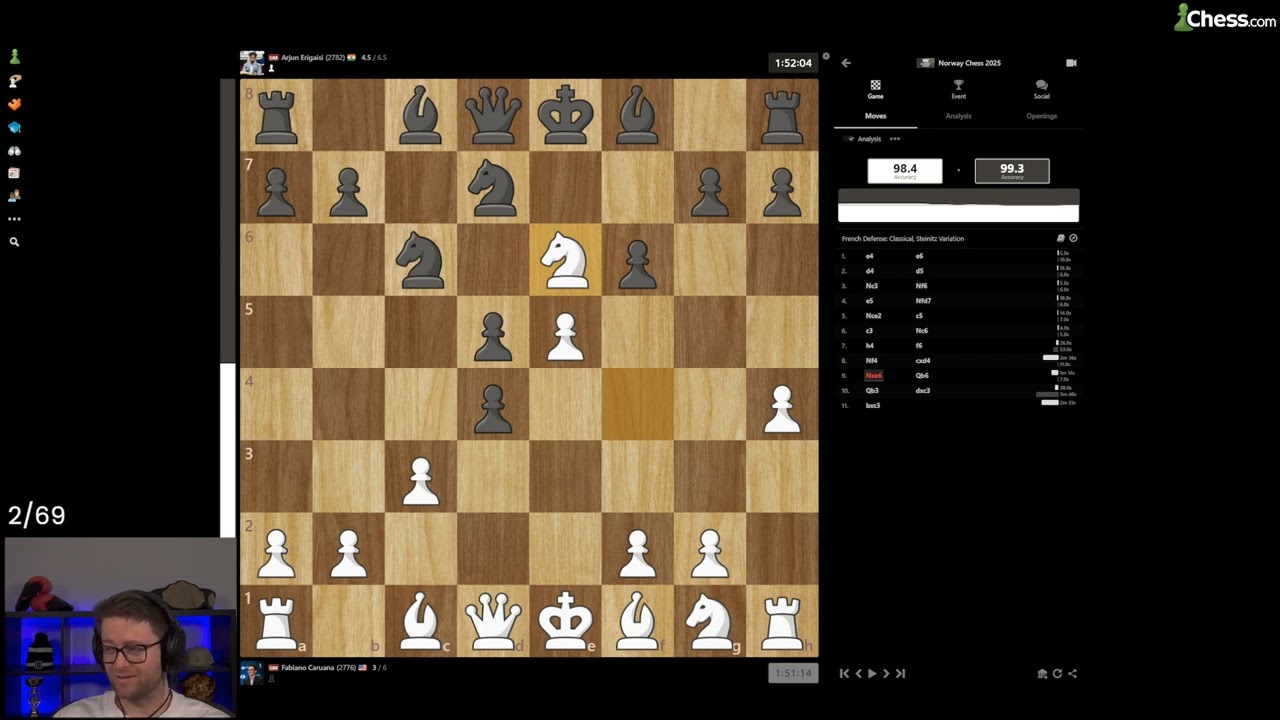Click the white queen on d1
Image resolution: width=1280 pixels, height=720 pixels.
click(x=493, y=620)
